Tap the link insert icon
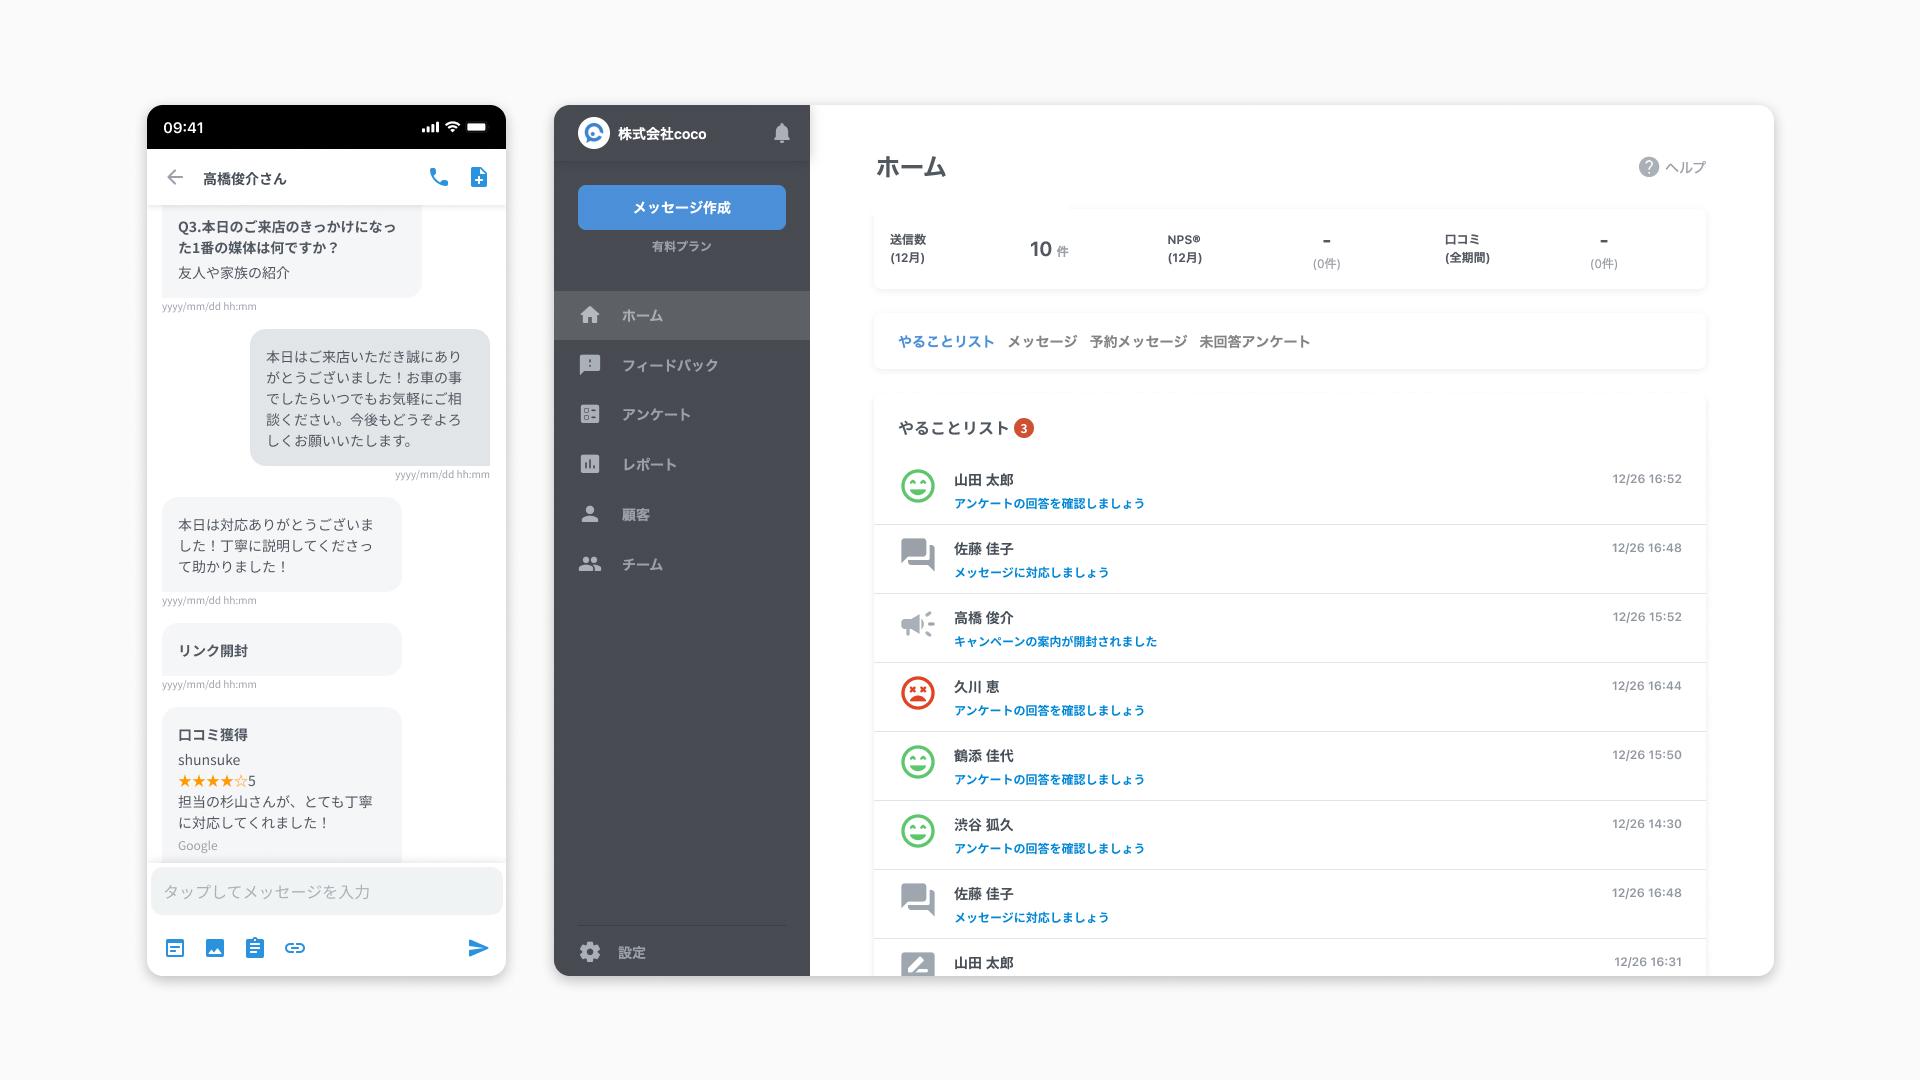1920x1080 pixels. pos(295,948)
